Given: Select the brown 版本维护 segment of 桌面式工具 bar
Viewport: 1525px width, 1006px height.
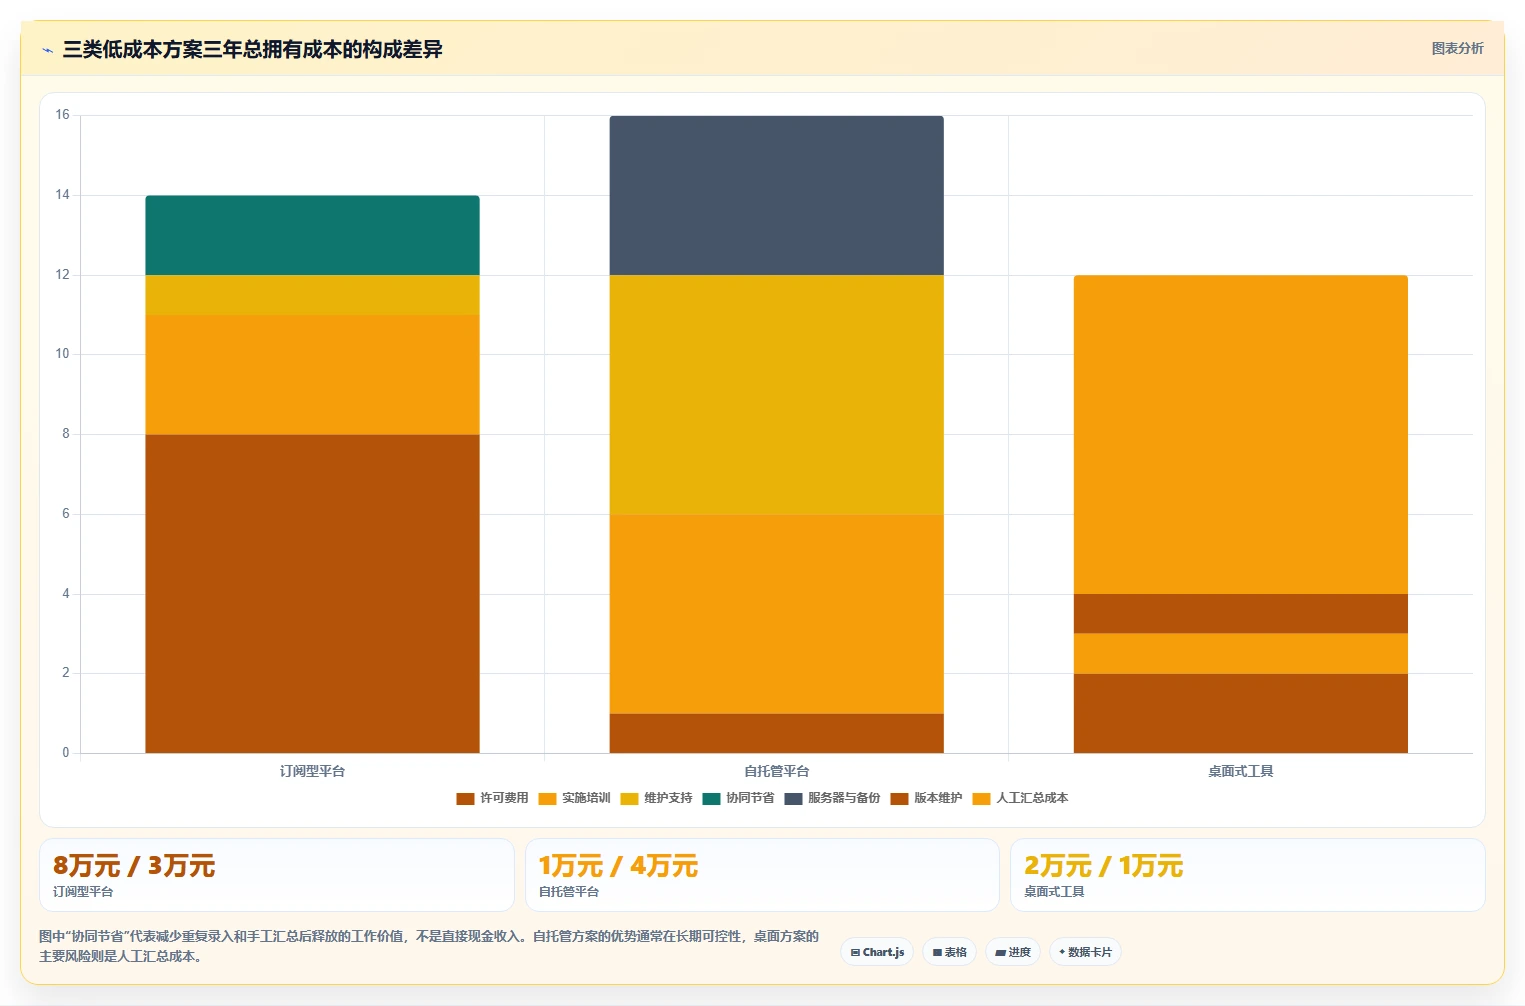Looking at the screenshot, I should pos(1240,614).
